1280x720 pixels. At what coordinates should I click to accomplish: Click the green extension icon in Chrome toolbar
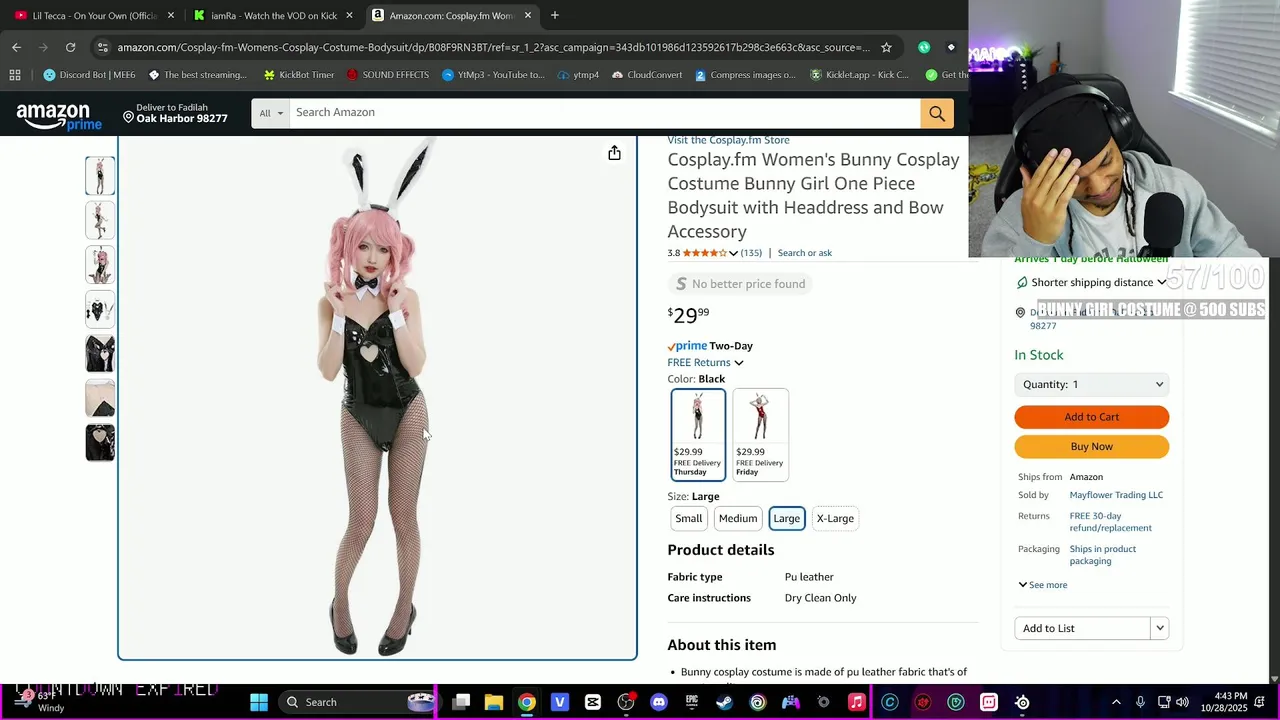(924, 47)
